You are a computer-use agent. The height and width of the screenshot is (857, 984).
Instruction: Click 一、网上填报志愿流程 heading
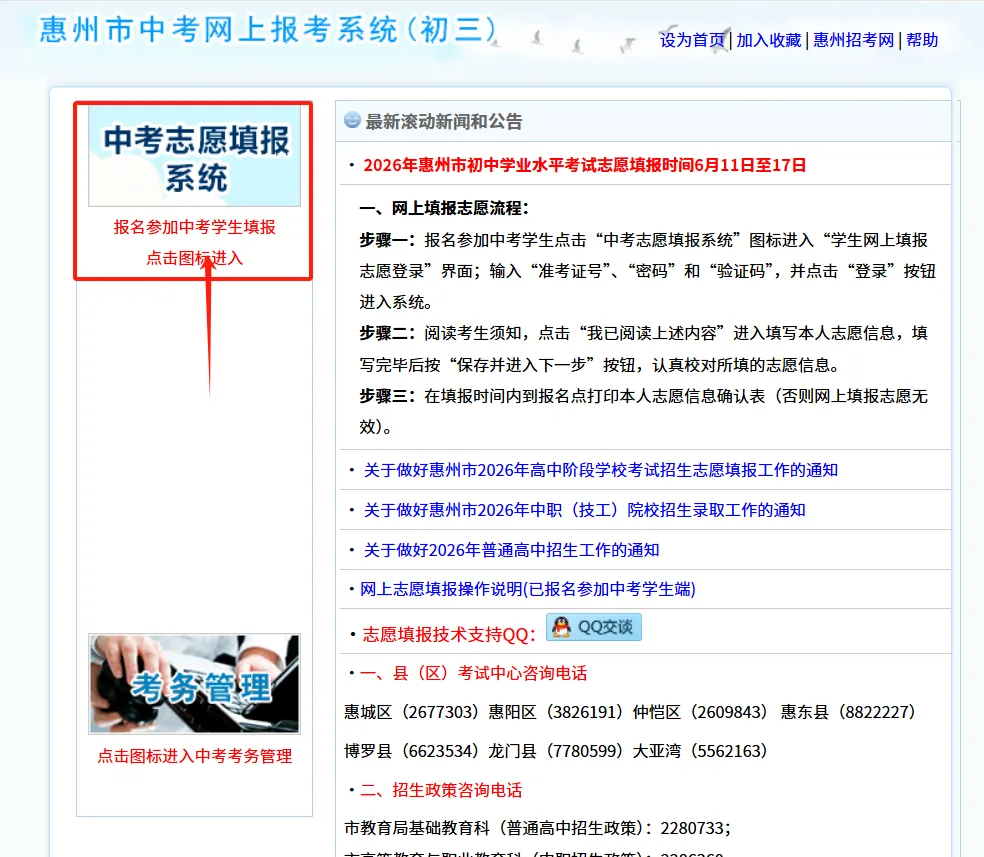coord(444,208)
